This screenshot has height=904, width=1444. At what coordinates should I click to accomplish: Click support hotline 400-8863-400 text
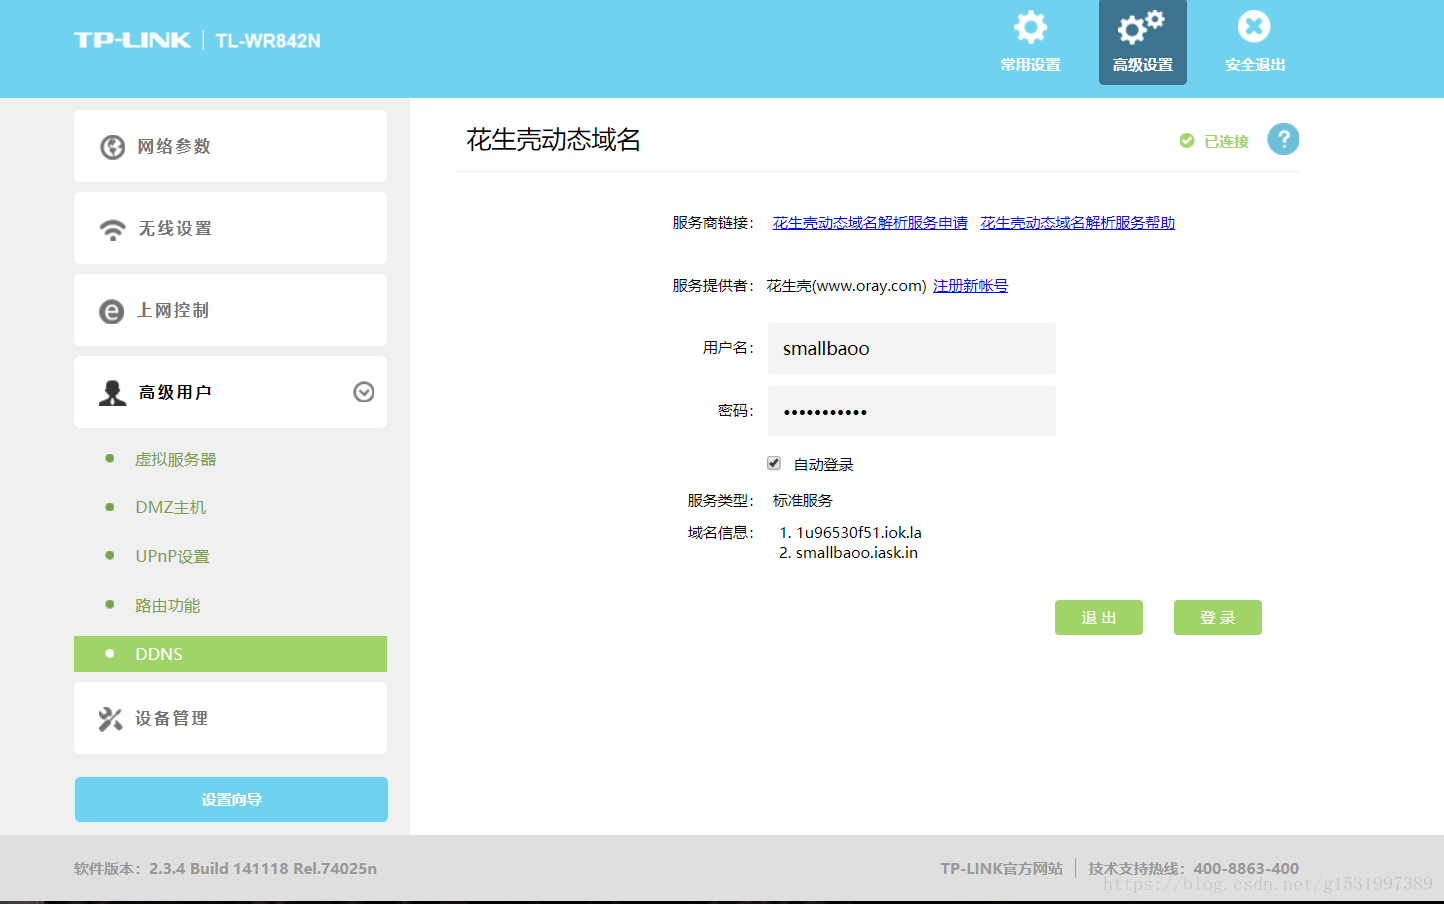click(x=1246, y=868)
